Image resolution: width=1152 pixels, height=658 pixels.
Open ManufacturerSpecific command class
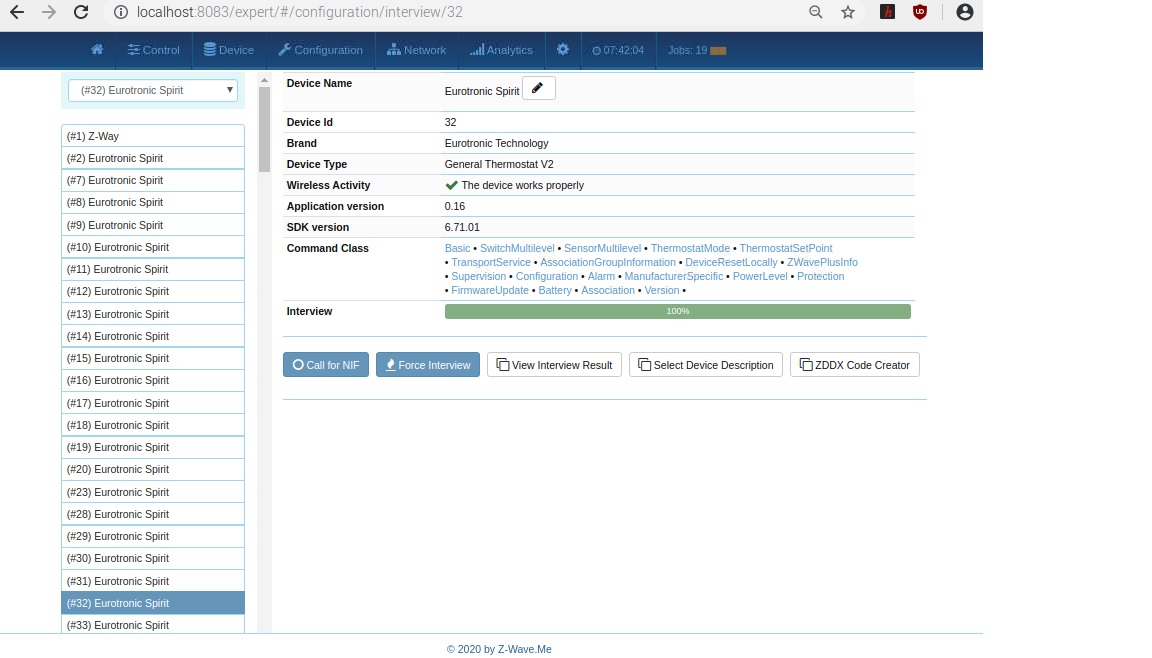674,276
